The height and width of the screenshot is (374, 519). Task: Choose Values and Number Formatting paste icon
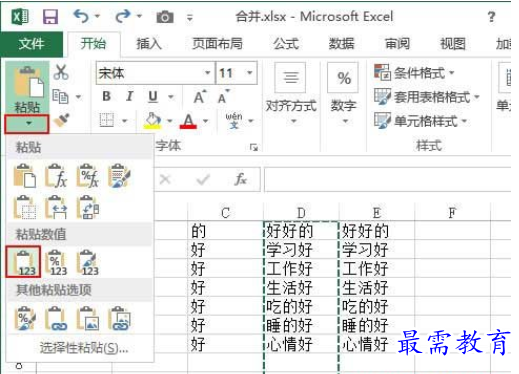click(x=56, y=262)
